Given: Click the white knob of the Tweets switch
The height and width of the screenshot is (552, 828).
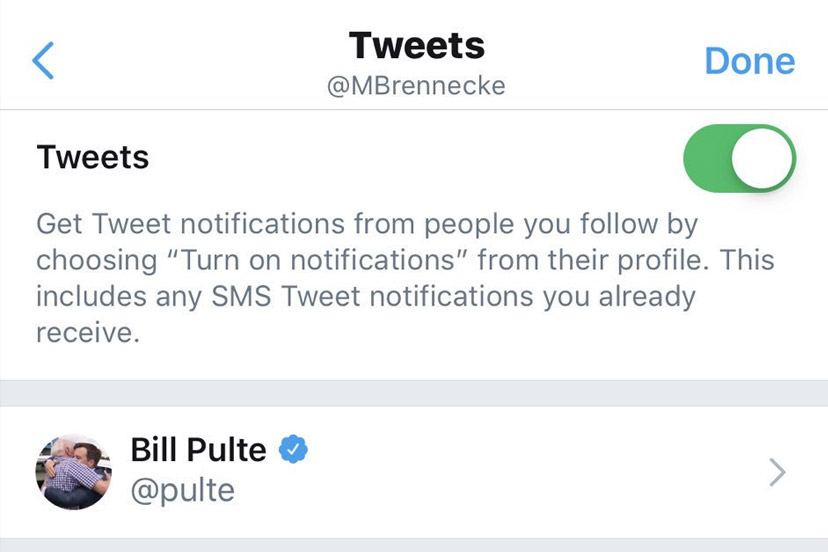Looking at the screenshot, I should coord(763,158).
